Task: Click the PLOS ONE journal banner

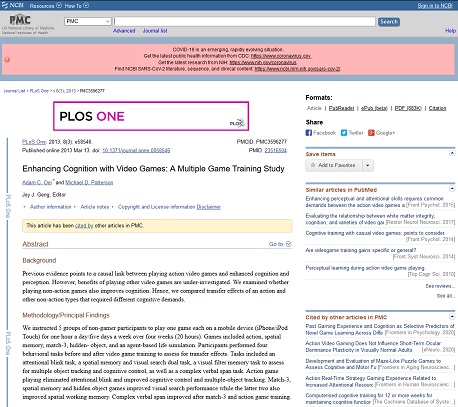Action: click(151, 116)
